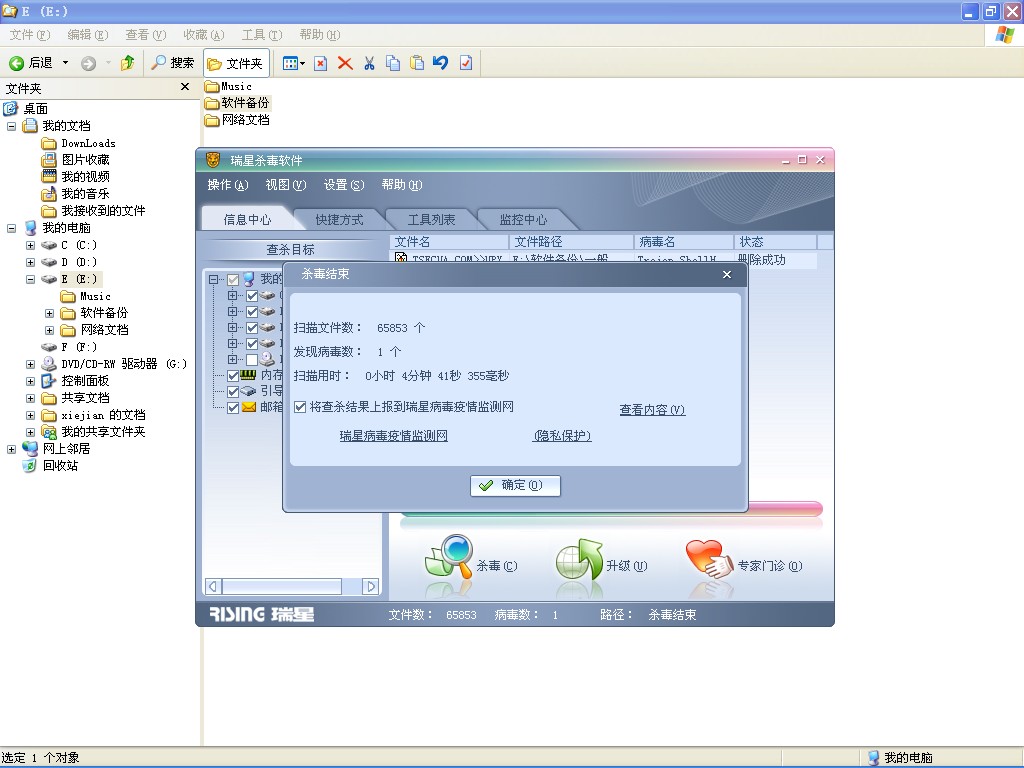This screenshot has width=1024, height=768.
Task: Select the 网络文档 folder in file list
Action: (237, 120)
